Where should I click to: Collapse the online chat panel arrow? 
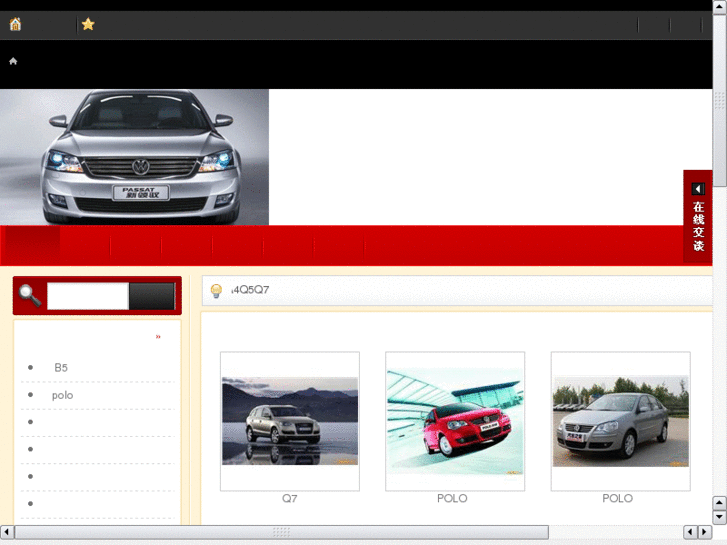[x=698, y=189]
